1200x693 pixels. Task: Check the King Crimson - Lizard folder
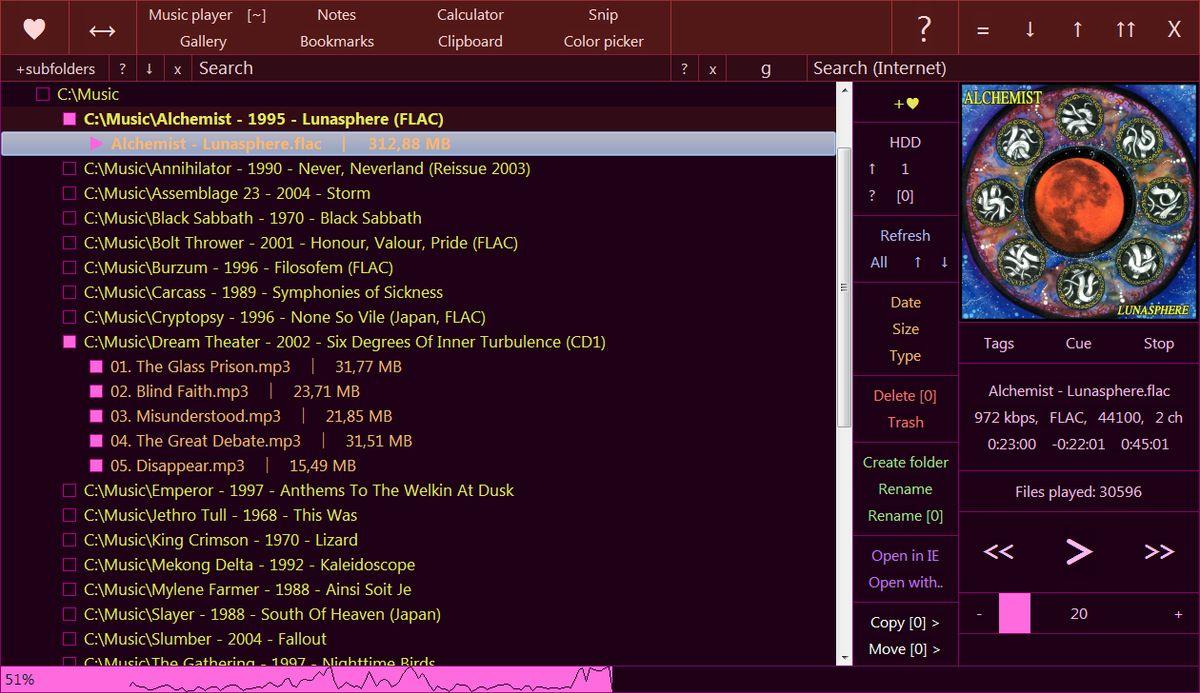[69, 540]
